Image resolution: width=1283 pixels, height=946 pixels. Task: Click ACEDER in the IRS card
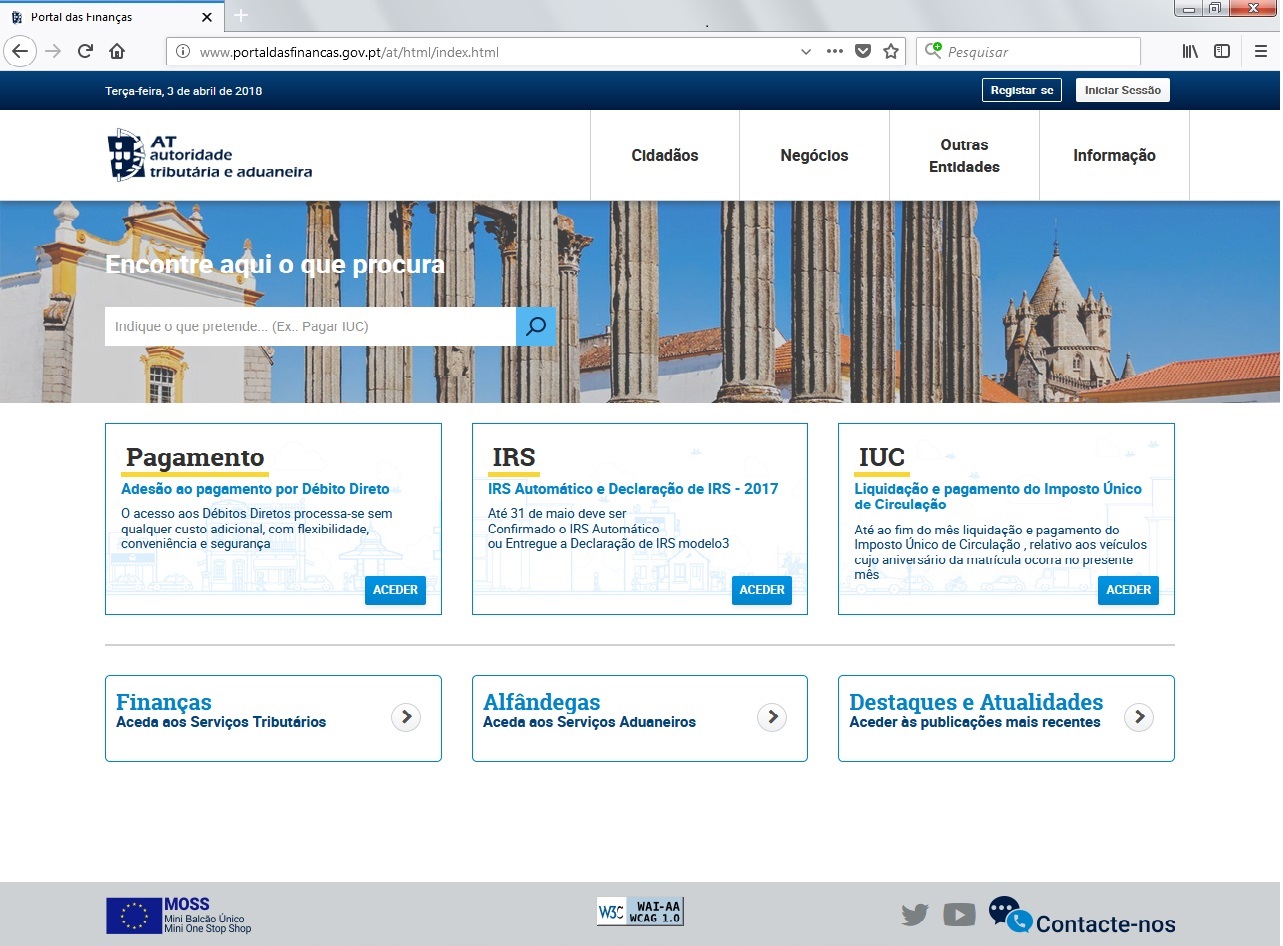coord(762,590)
